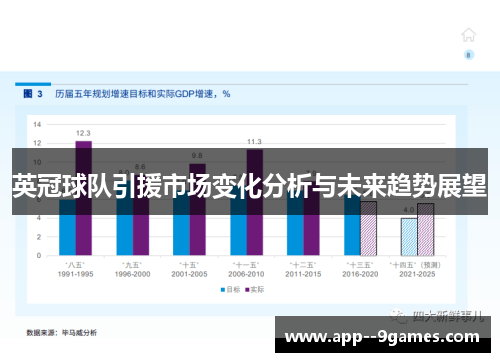The width and height of the screenshot is (500, 362).
Task: Click the y-axis label 14
Action: pyautogui.click(x=37, y=125)
